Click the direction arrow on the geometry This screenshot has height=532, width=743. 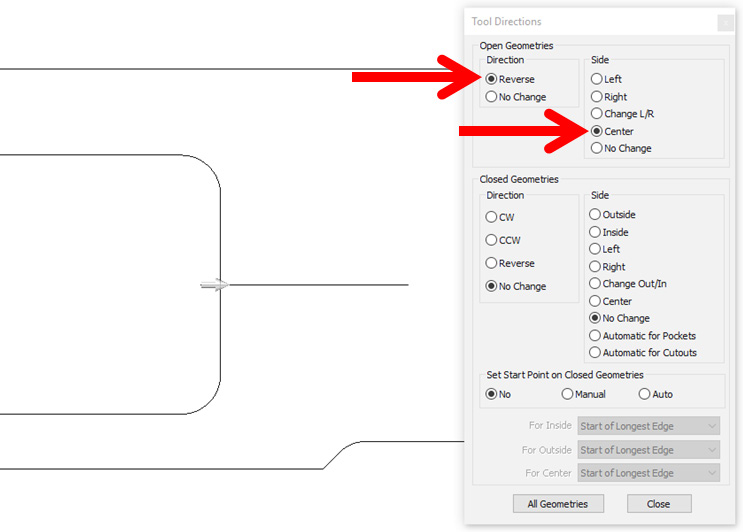coord(214,285)
